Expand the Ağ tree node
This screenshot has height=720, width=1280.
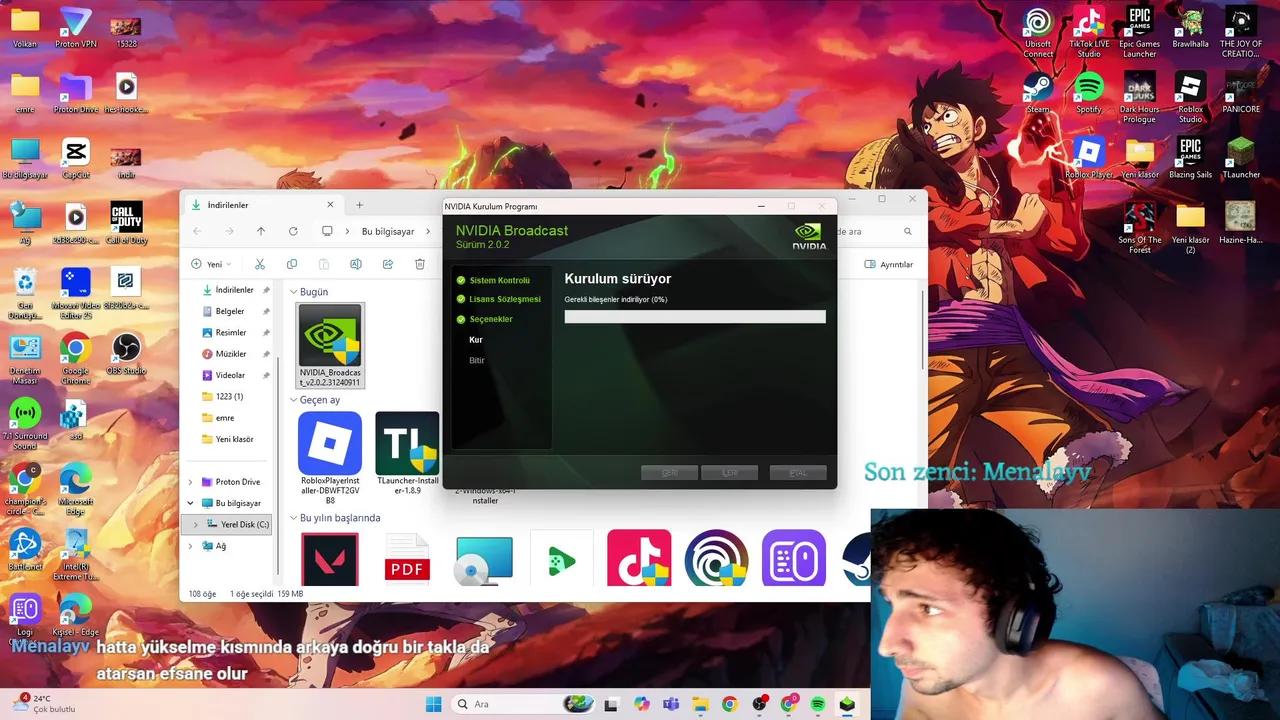pos(191,546)
